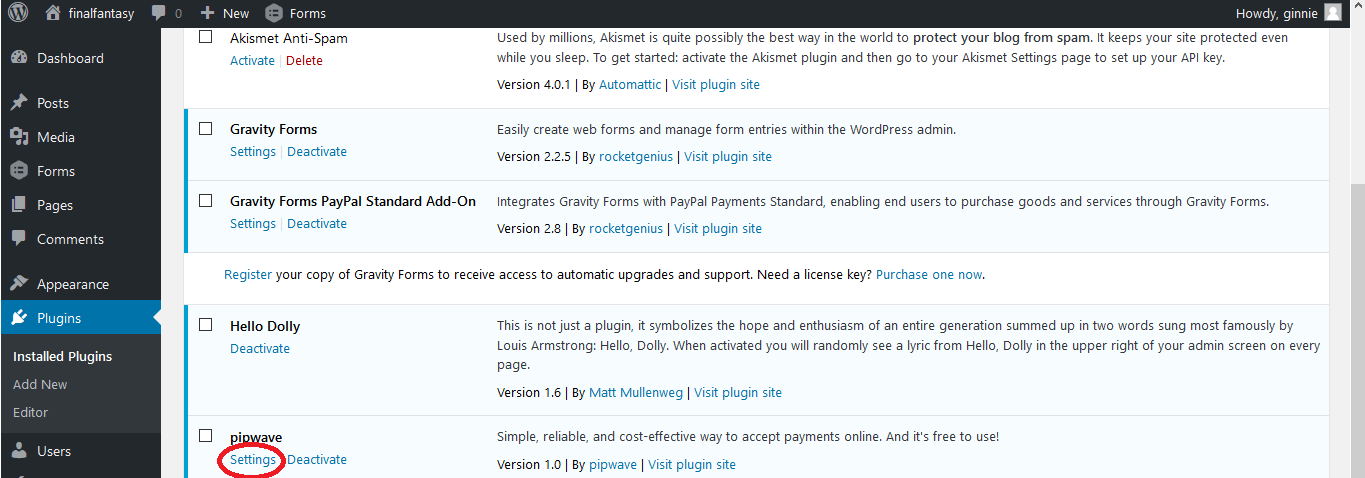1365x478 pixels.
Task: Activate the Akismet Anti-Spam plugin
Action: (252, 60)
